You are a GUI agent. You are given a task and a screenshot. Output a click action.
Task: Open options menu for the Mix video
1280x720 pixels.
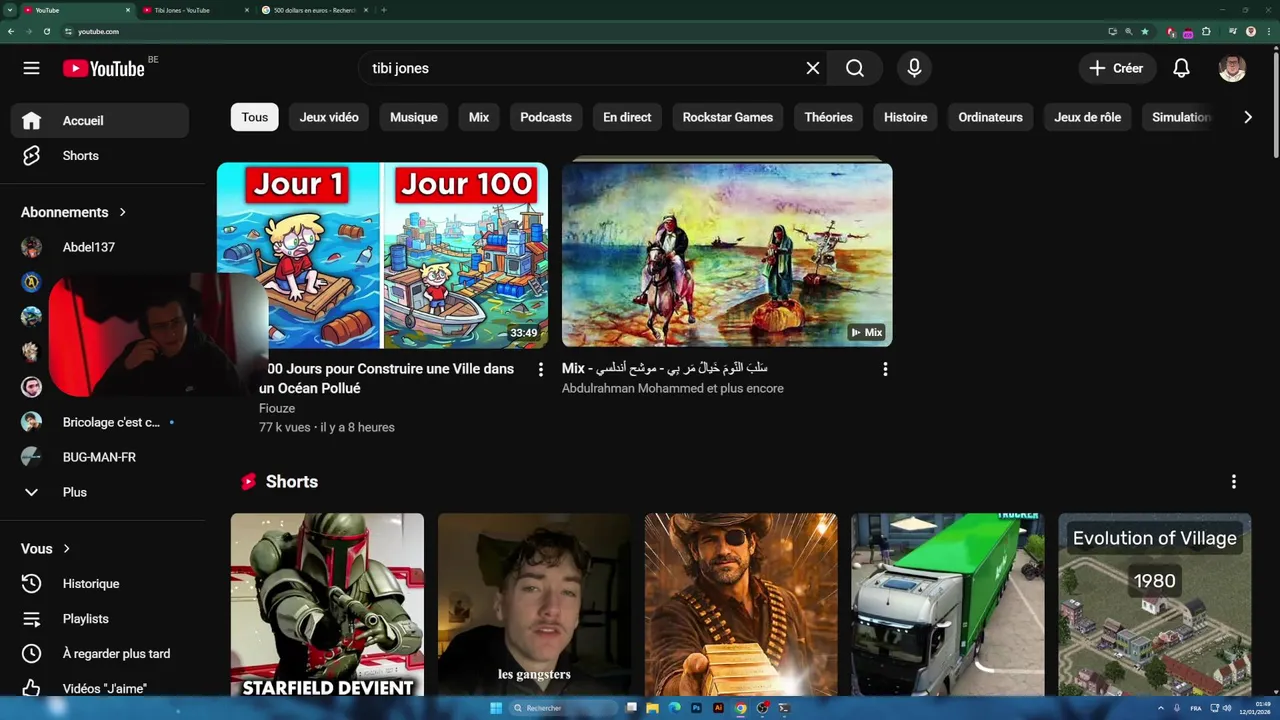(x=885, y=369)
